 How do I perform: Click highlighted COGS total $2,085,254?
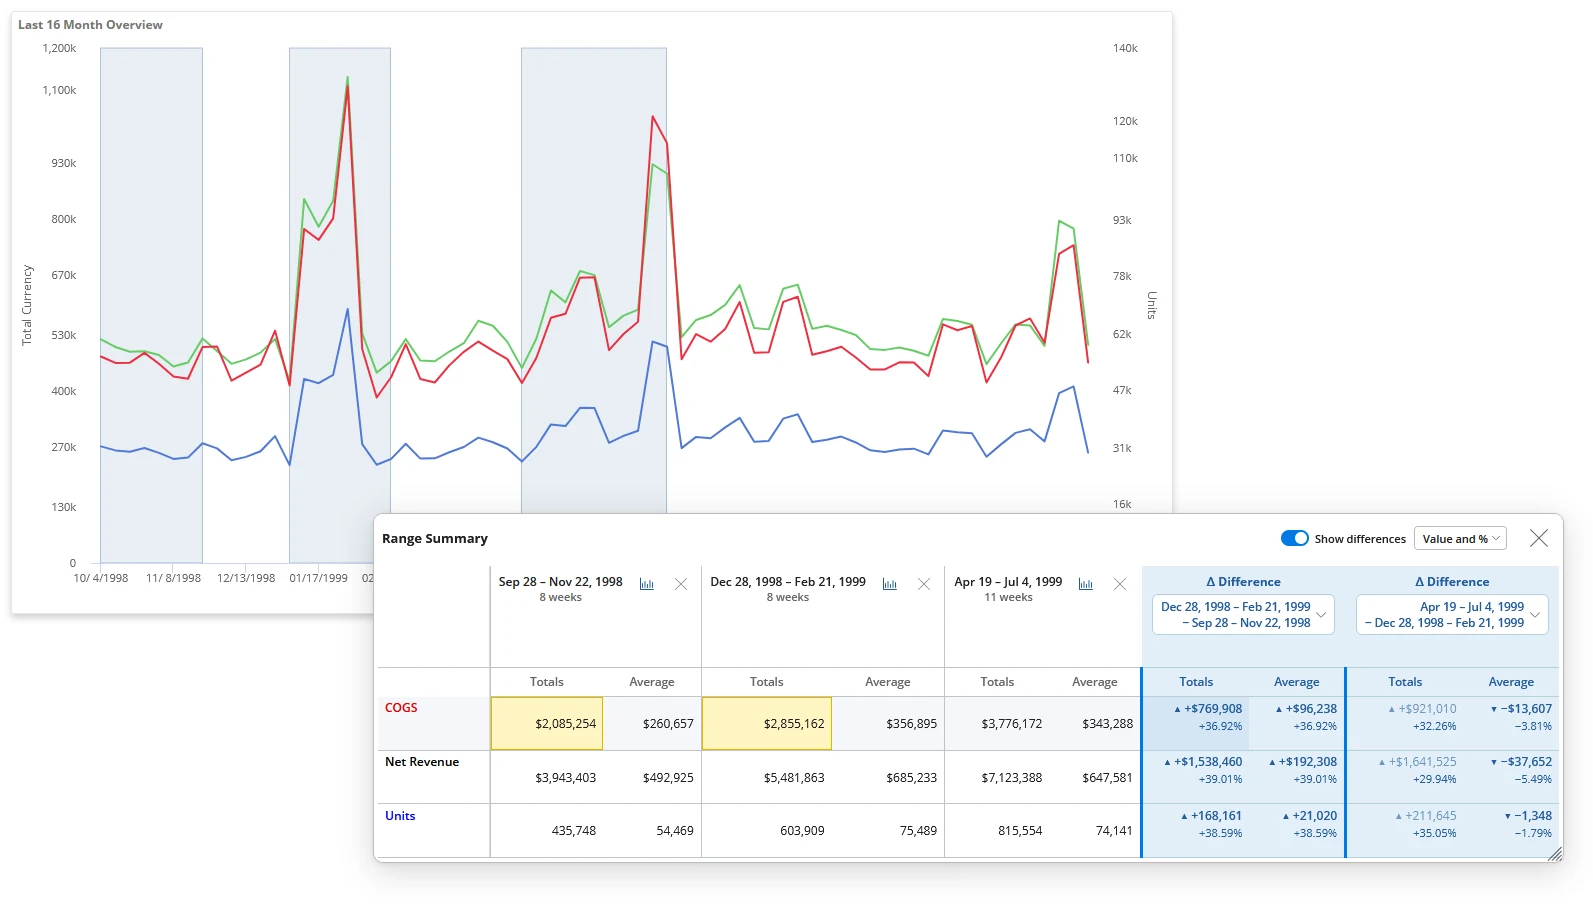(x=547, y=723)
